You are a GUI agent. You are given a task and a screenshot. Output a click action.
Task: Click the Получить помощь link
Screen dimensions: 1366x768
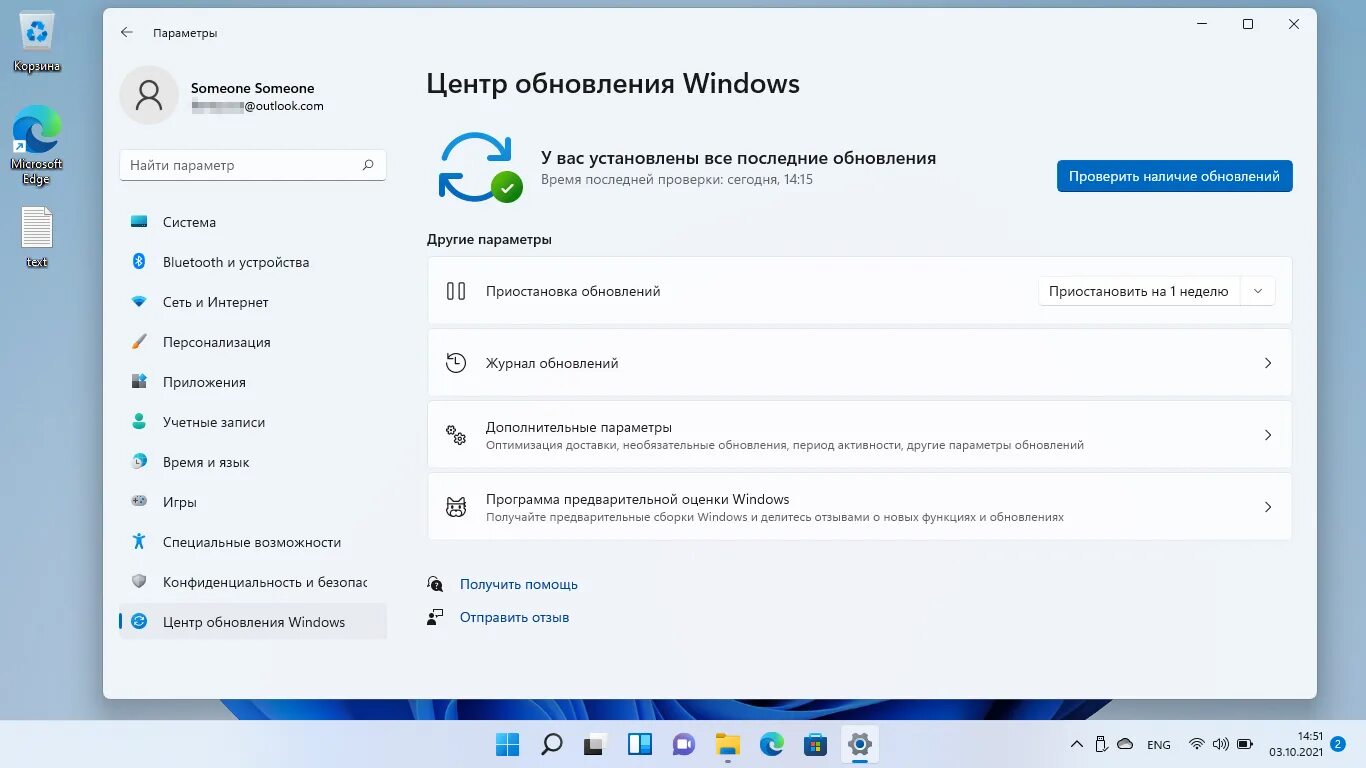[519, 584]
